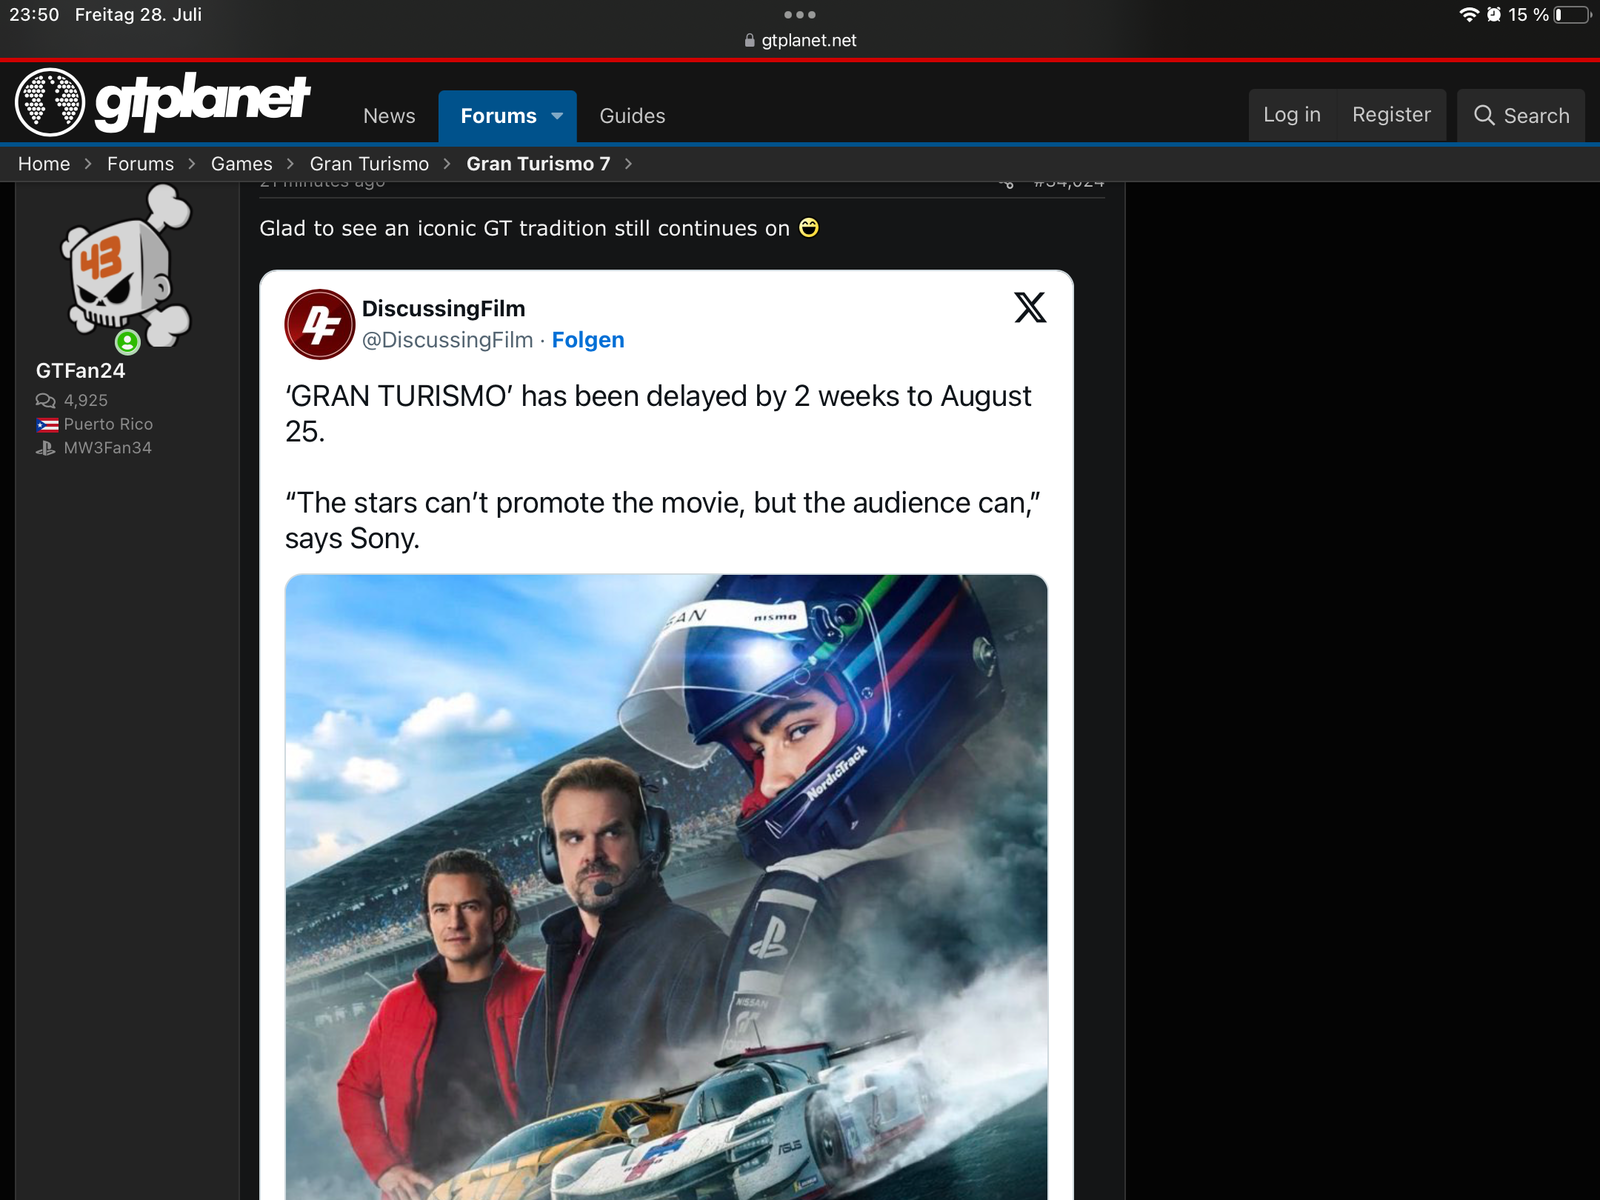The height and width of the screenshot is (1200, 1600).
Task: Click the PlayStation icon beside MW3Fan34
Action: (x=46, y=448)
